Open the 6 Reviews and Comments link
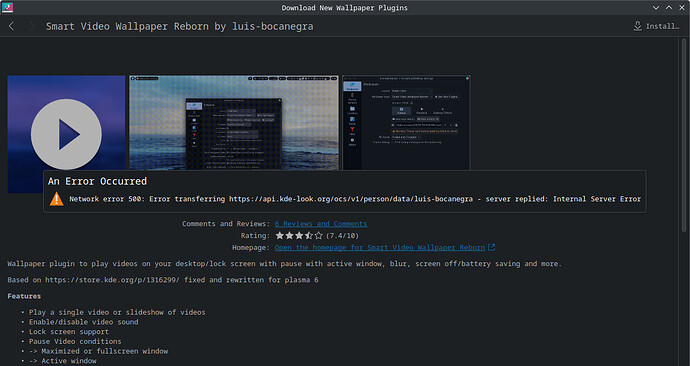This screenshot has height=366, width=690. [x=321, y=224]
